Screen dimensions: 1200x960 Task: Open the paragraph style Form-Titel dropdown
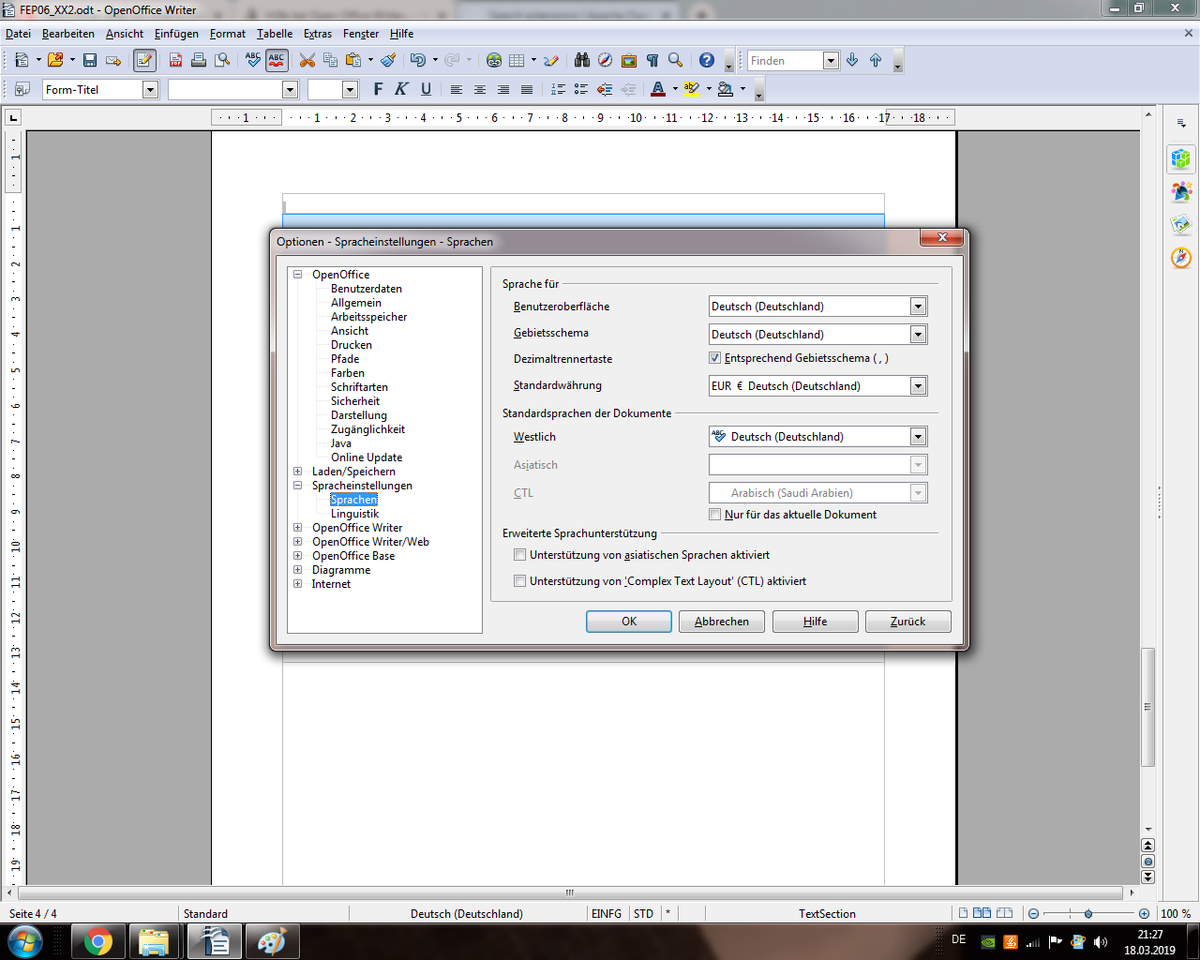click(150, 90)
